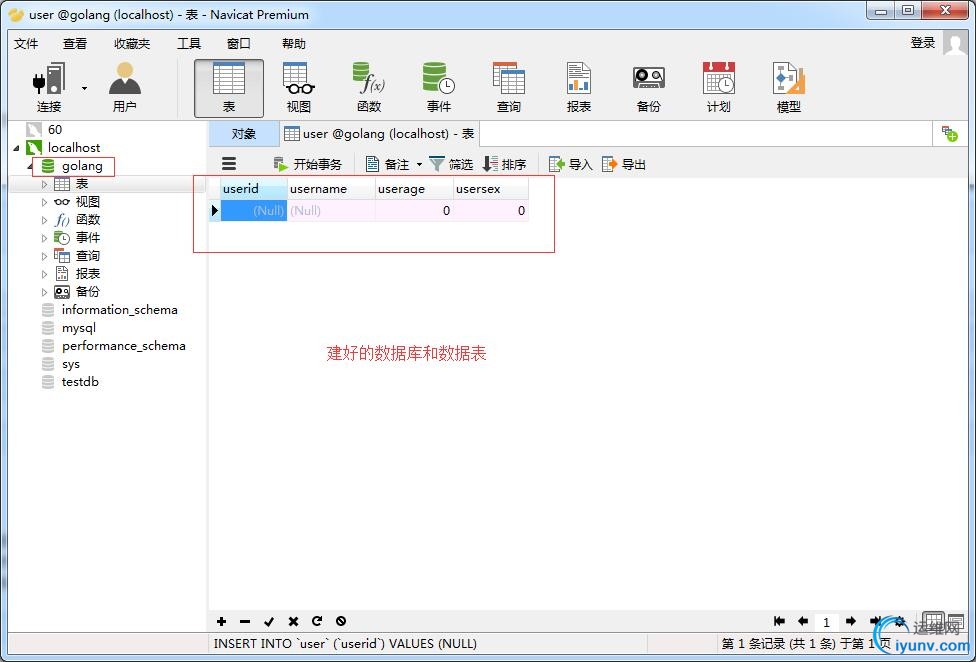Click the discard changes X icon
Screen dimensions: 976x662
[293, 621]
